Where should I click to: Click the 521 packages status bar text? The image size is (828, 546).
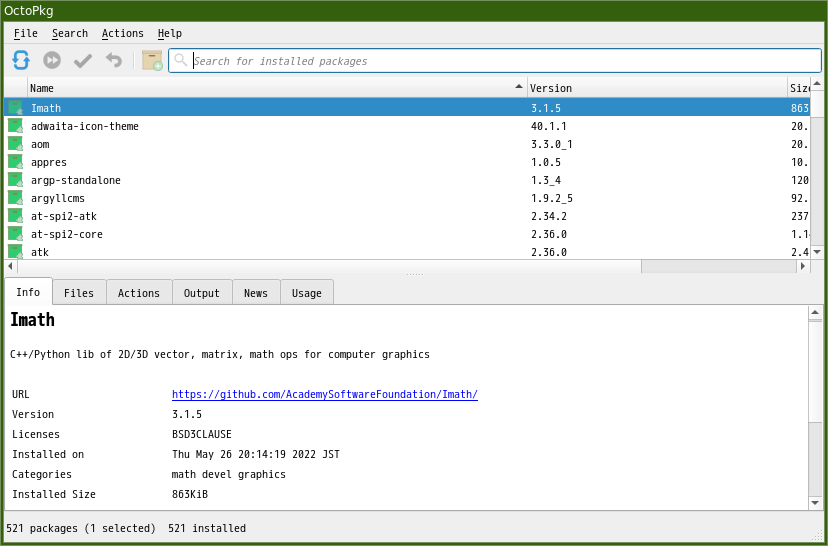coord(81,529)
